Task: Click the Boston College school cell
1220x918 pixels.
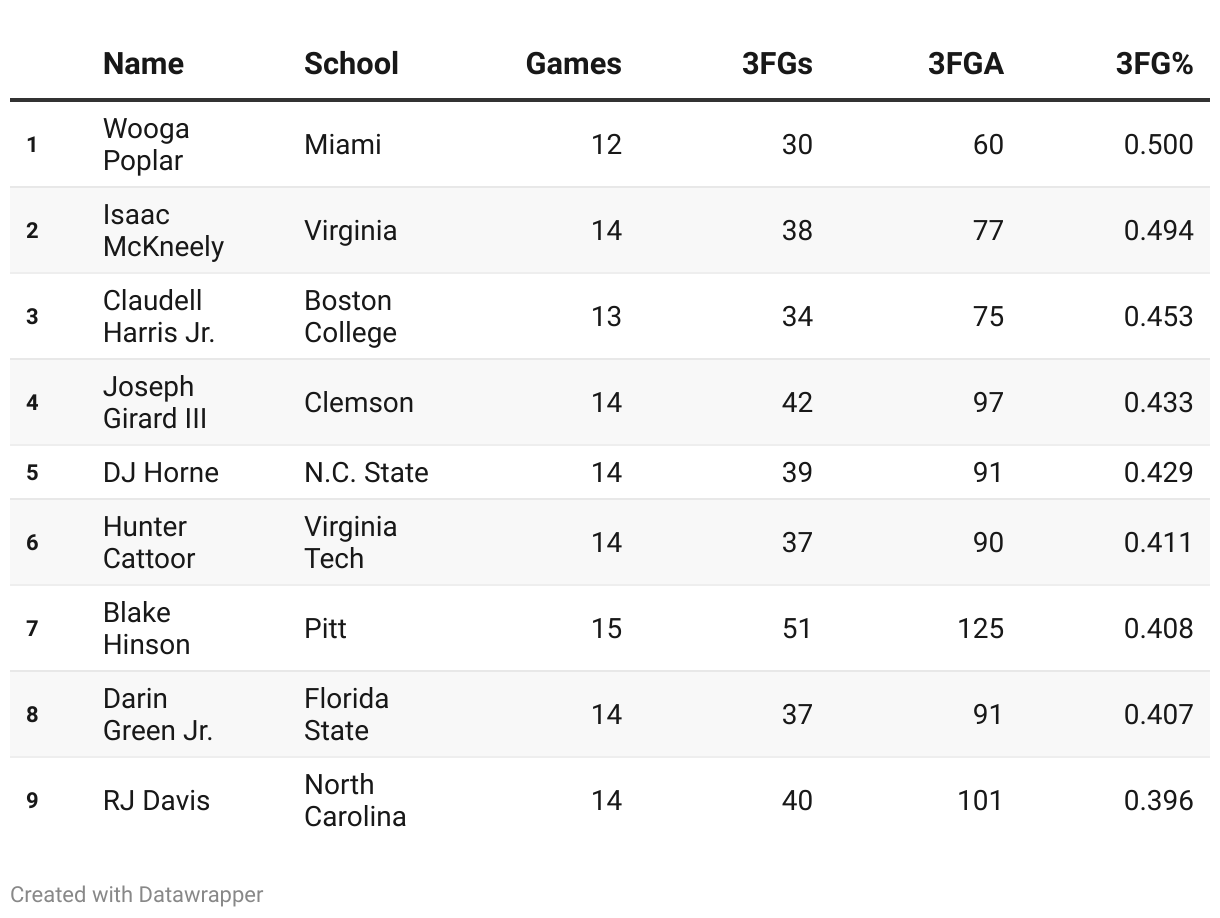Action: pyautogui.click(x=350, y=317)
